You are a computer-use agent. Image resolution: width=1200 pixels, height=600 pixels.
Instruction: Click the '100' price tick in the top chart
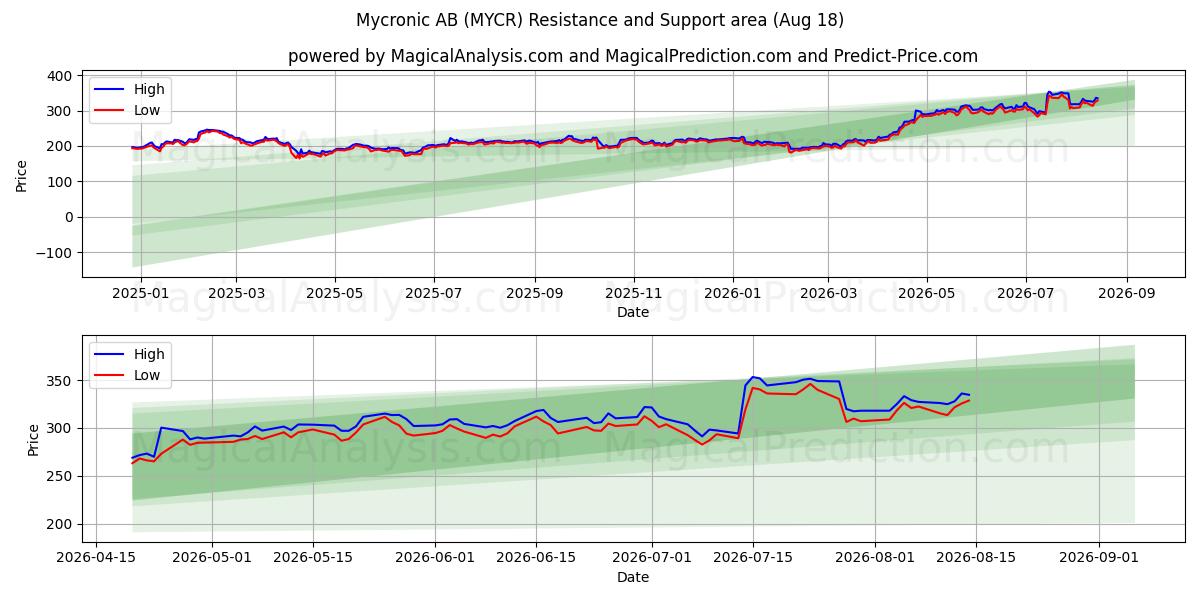(59, 182)
